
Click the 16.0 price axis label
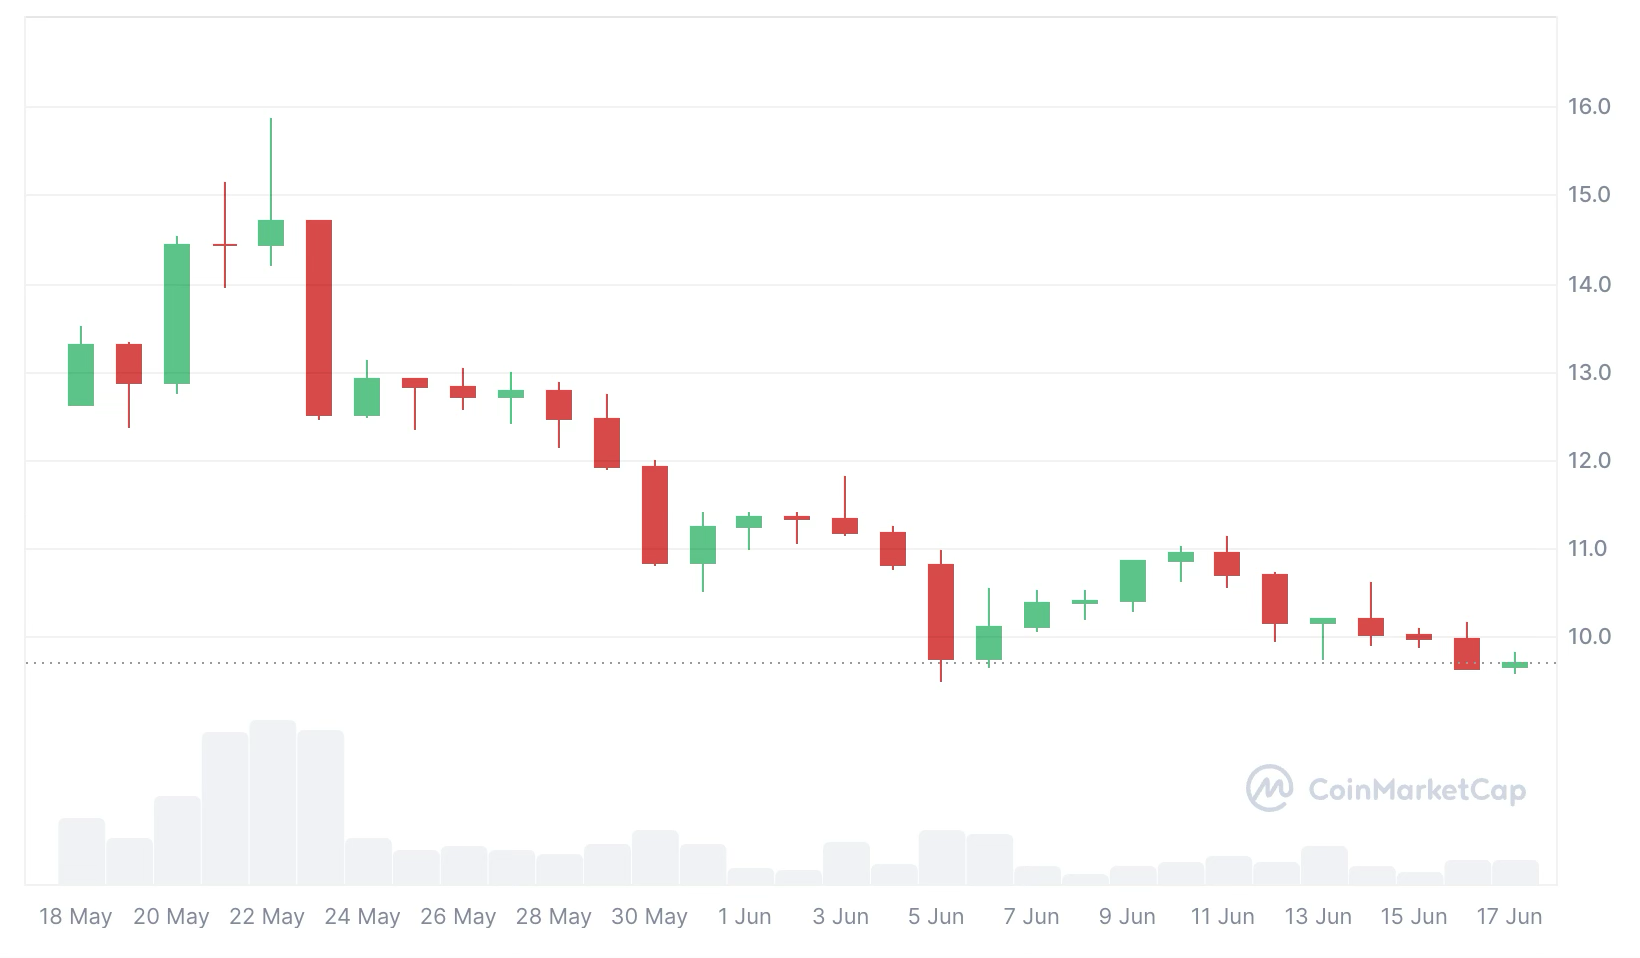1589,106
